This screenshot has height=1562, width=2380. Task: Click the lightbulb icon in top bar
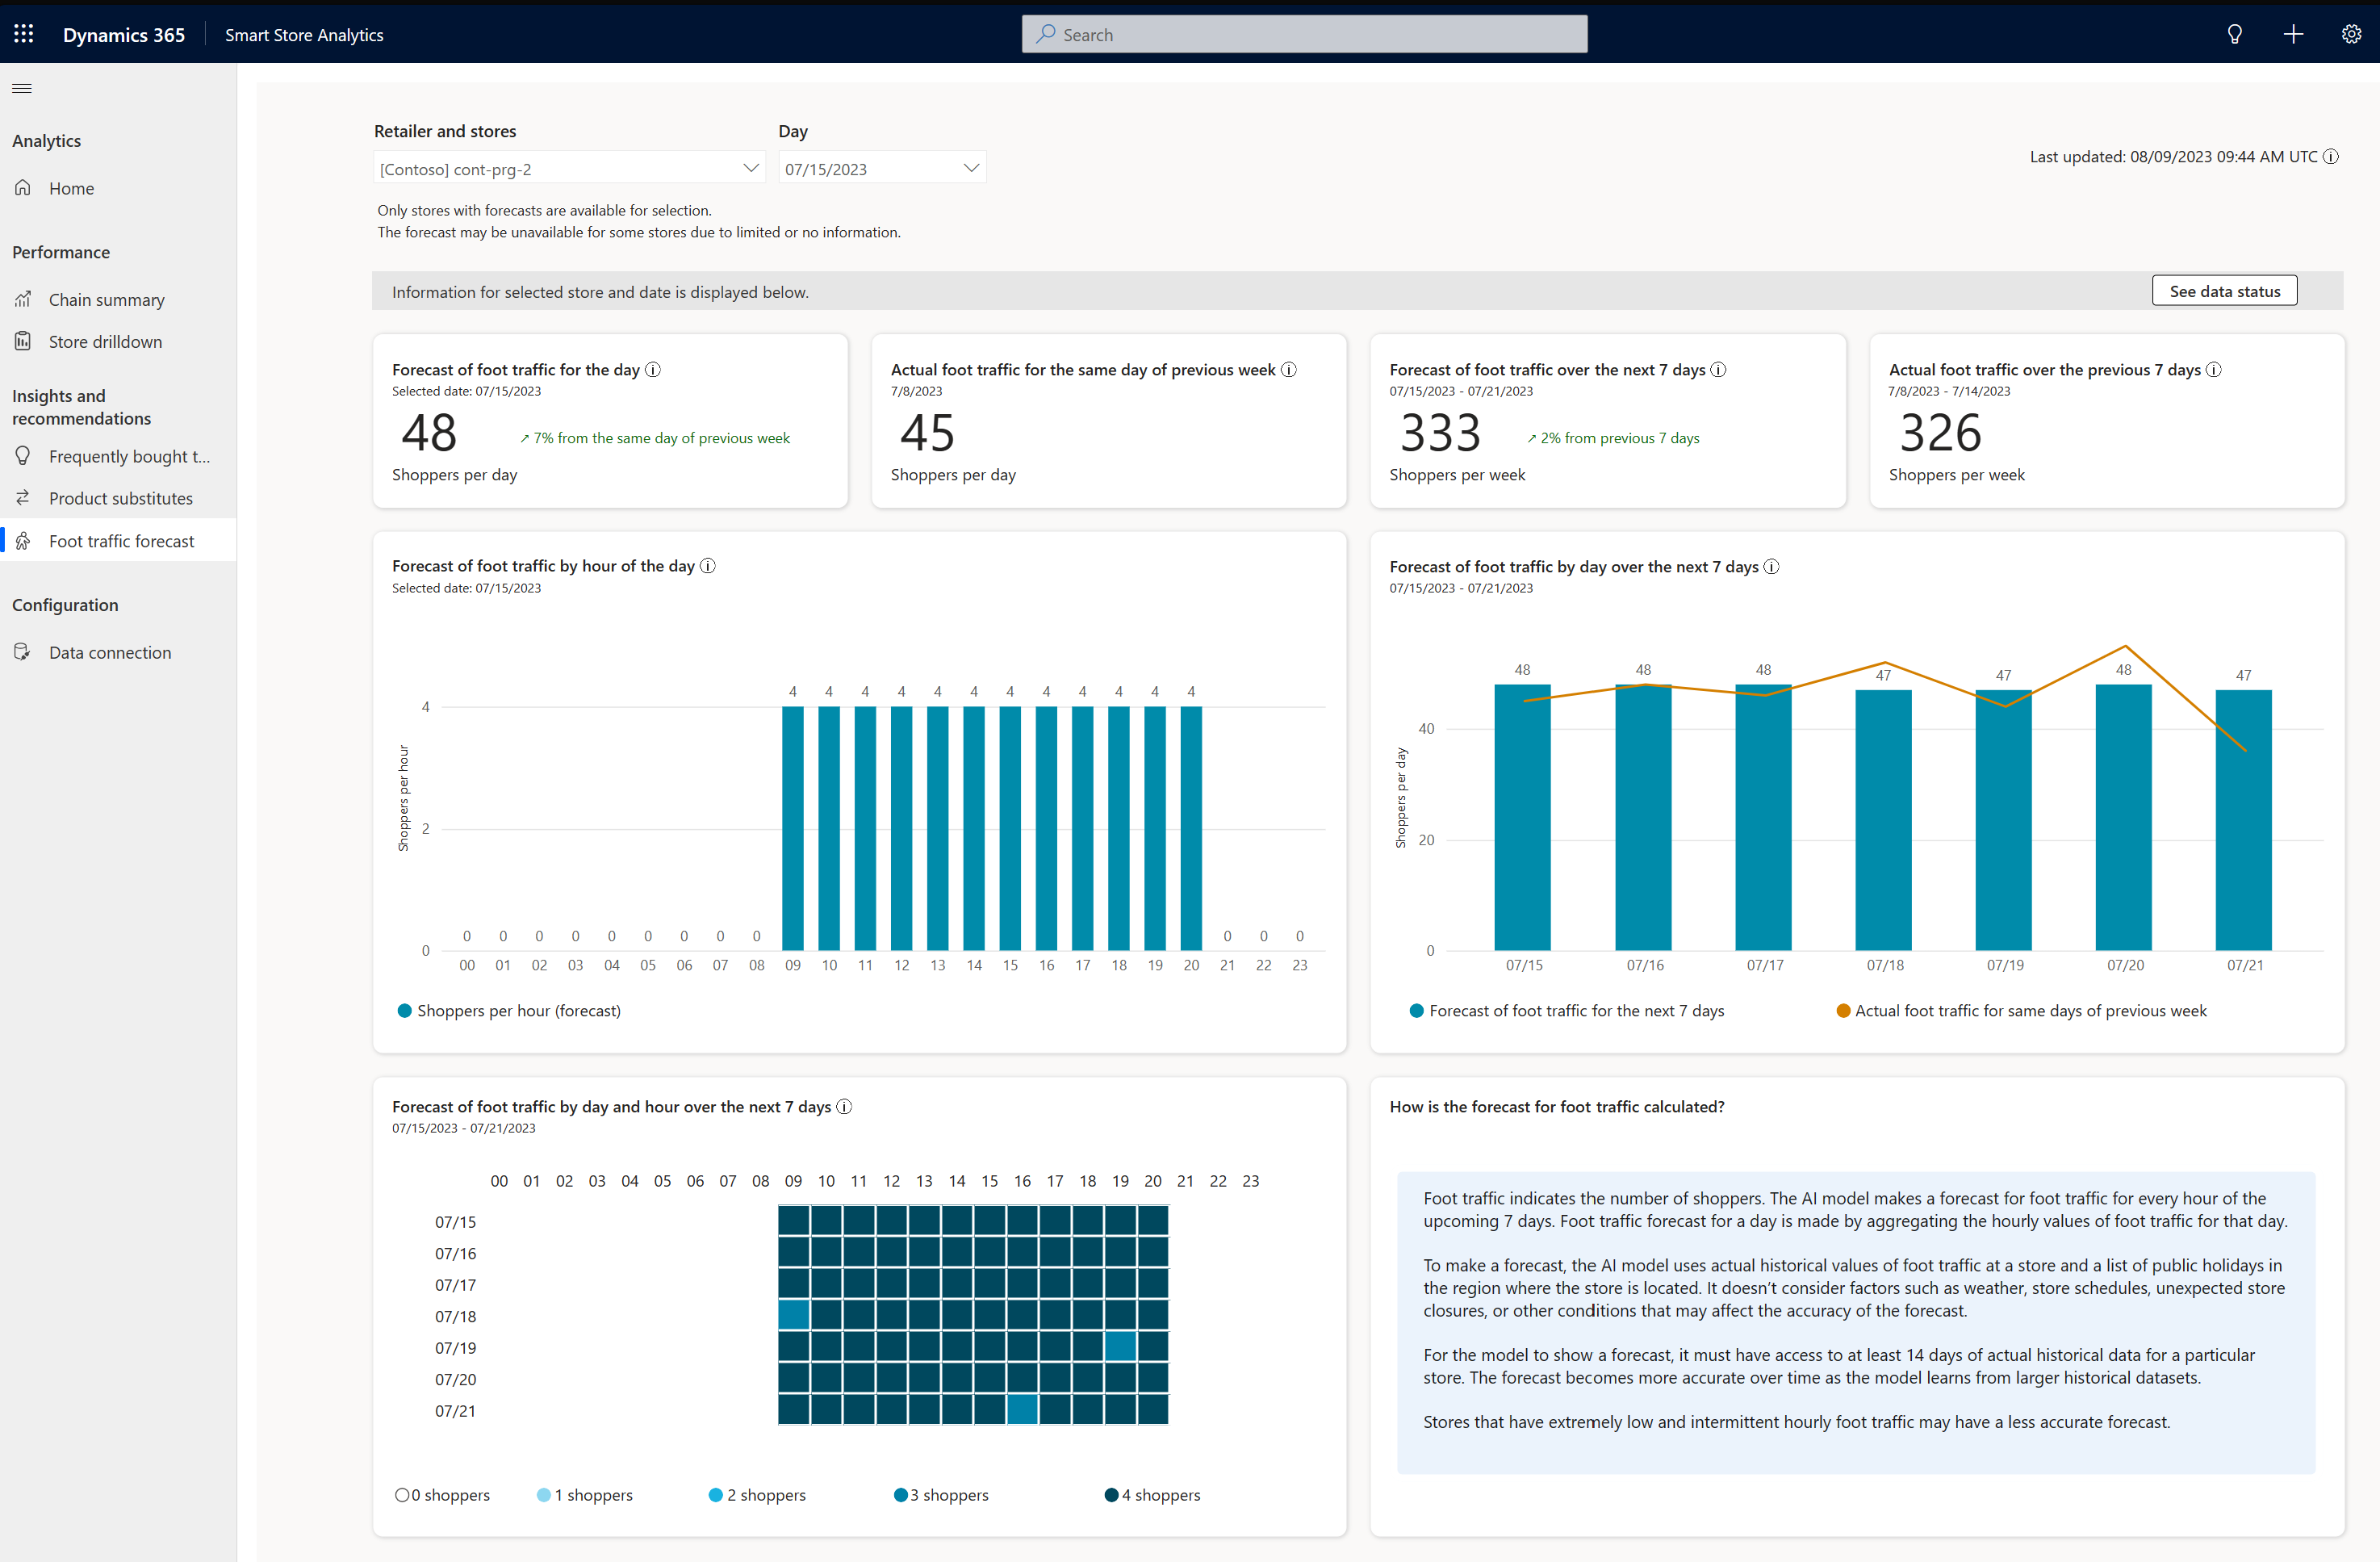2234,34
